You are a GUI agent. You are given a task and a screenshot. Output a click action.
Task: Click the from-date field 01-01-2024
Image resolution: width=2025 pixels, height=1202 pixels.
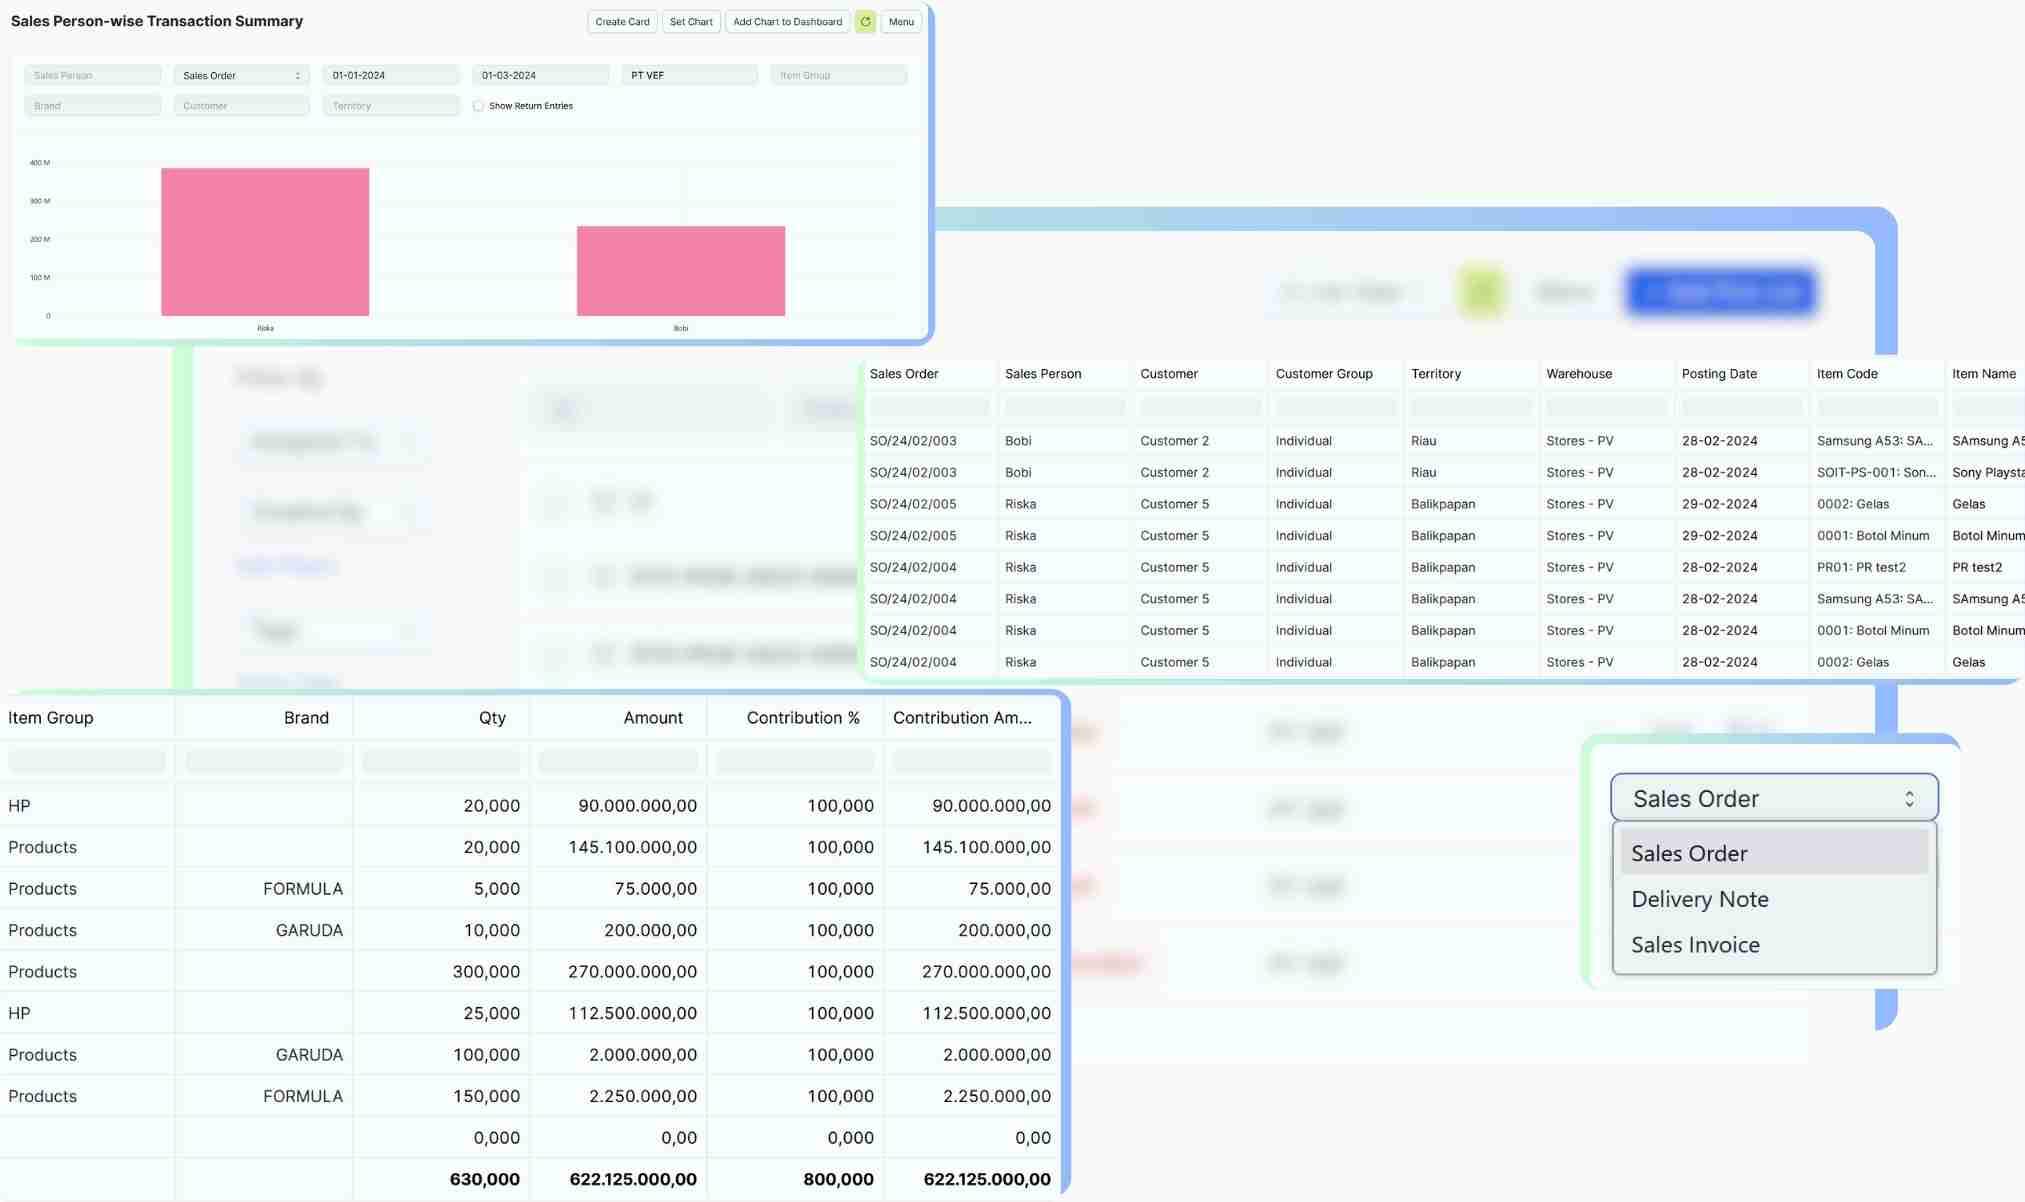390,76
